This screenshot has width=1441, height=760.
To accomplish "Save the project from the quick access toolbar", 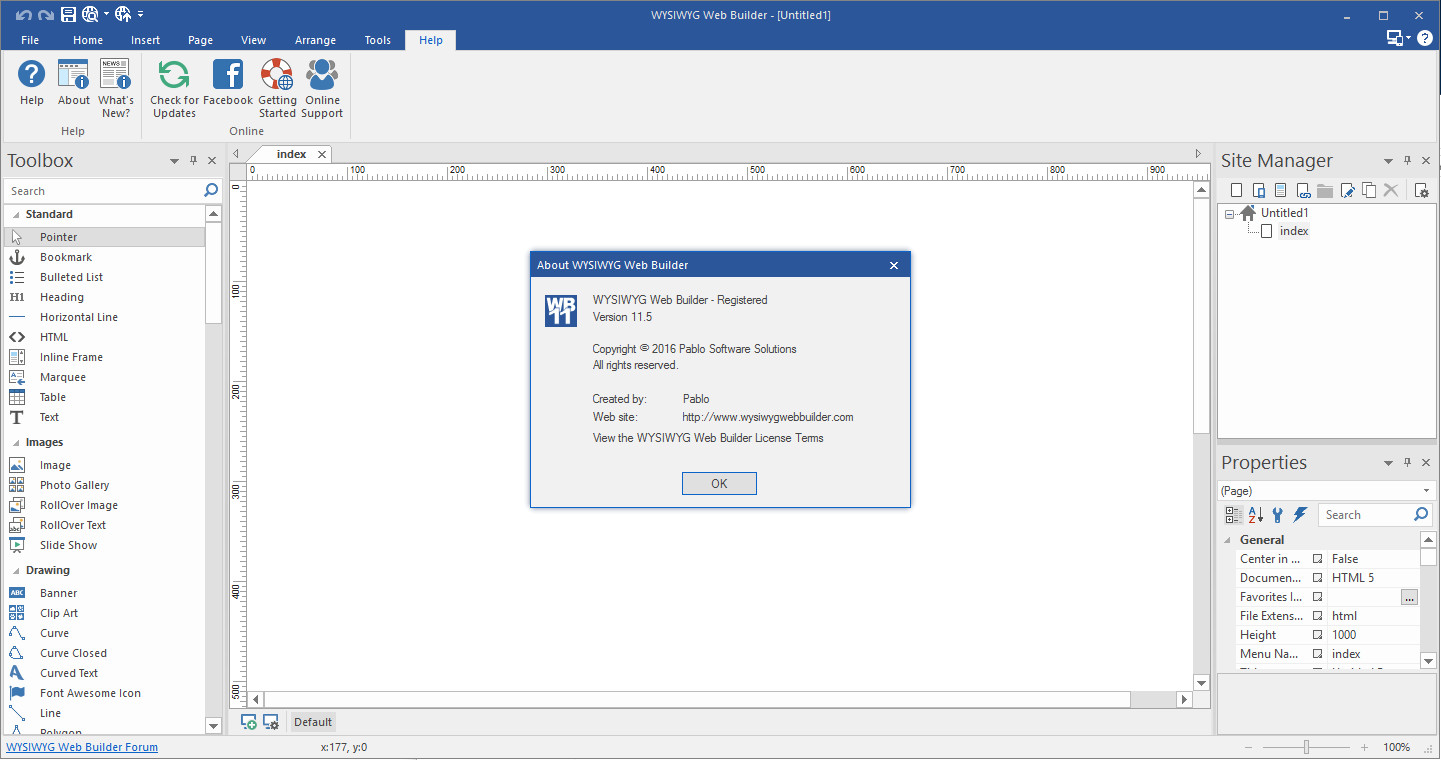I will [x=68, y=14].
